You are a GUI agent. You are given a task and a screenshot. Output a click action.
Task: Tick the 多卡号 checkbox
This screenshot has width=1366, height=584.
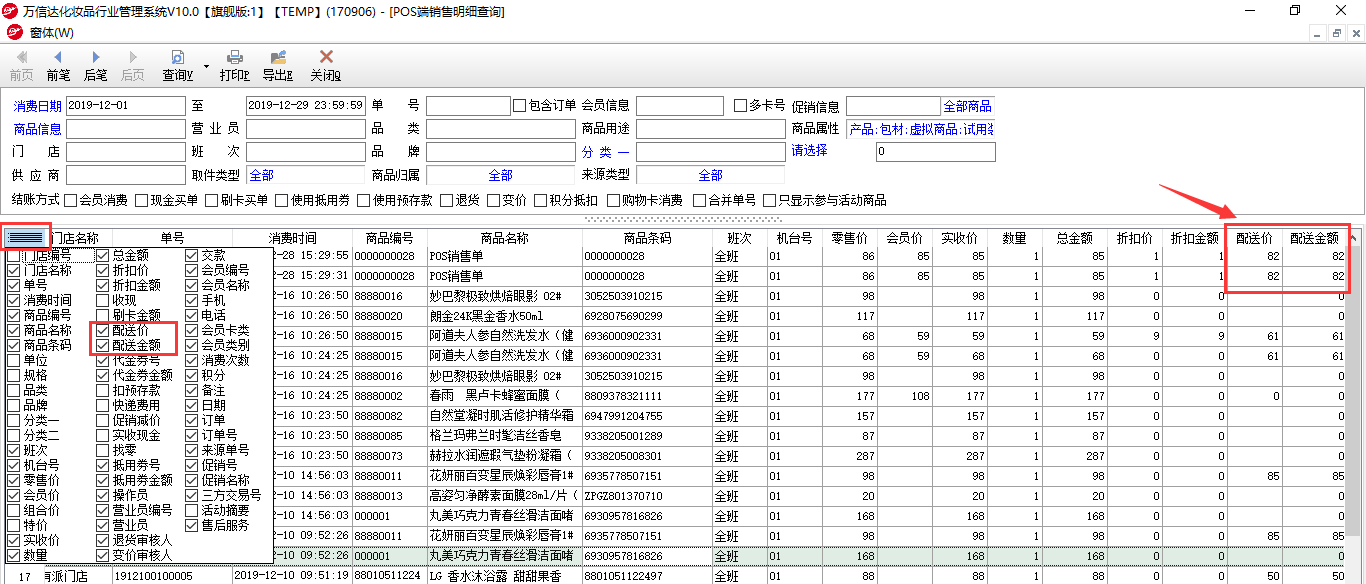[740, 105]
